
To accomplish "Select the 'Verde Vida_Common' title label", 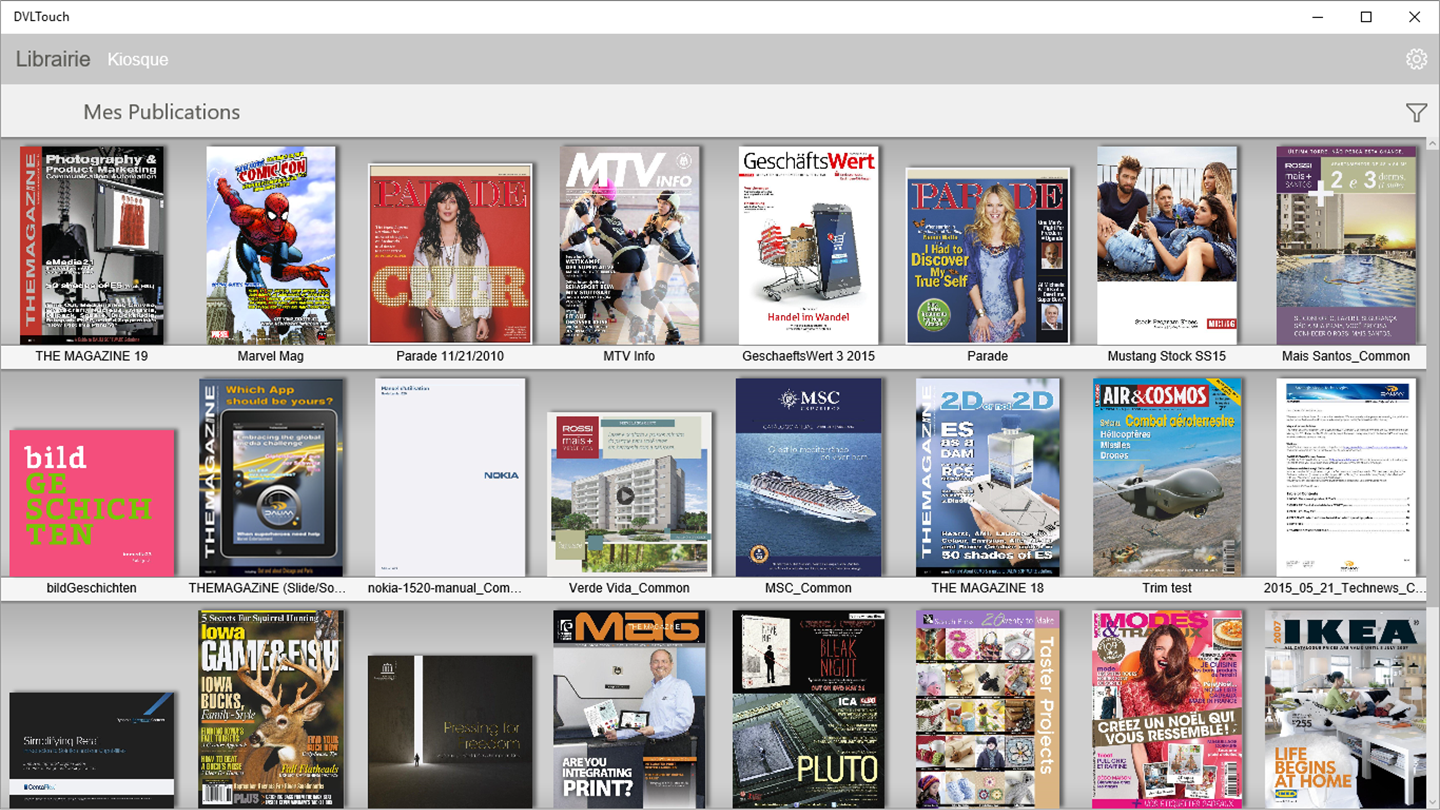I will (x=629, y=588).
